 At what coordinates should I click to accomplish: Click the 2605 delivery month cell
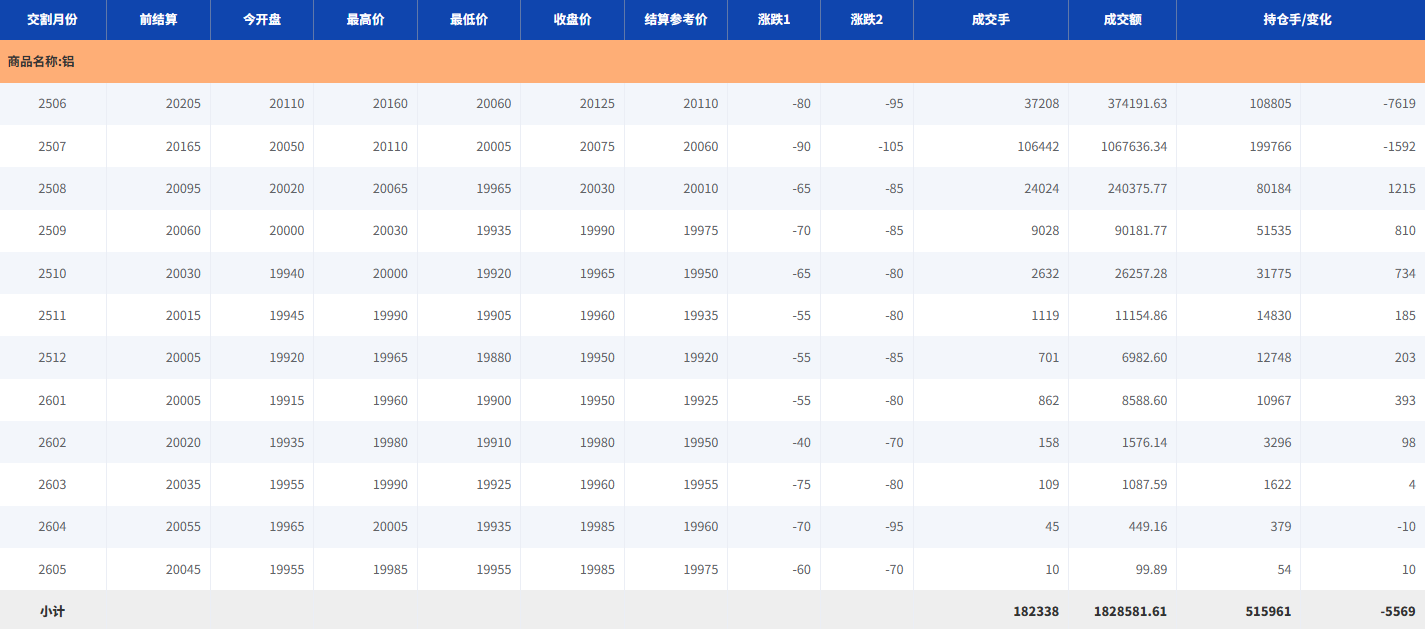[52, 570]
